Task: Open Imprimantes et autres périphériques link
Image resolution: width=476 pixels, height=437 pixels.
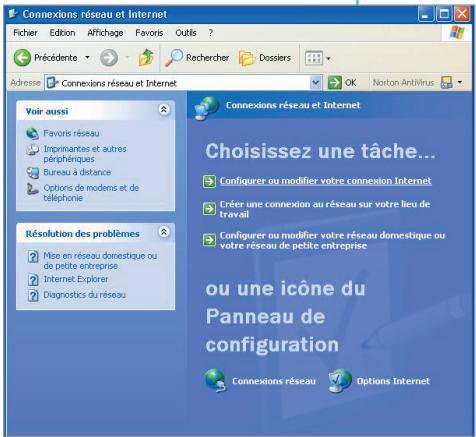Action: click(85, 154)
